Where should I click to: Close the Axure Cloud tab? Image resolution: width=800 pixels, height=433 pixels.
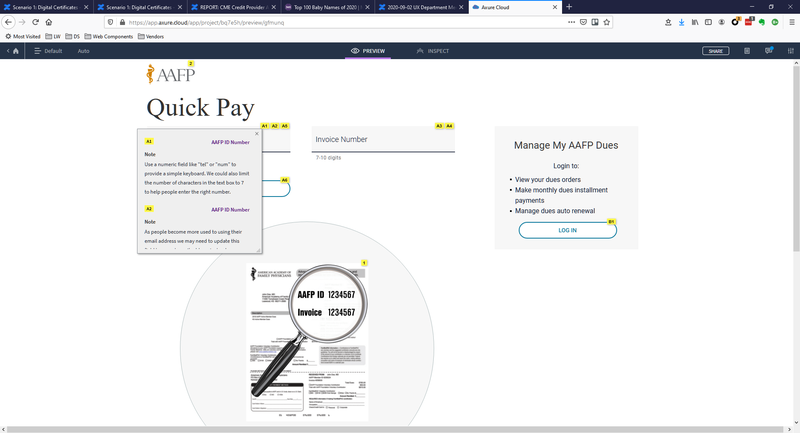[555, 7]
